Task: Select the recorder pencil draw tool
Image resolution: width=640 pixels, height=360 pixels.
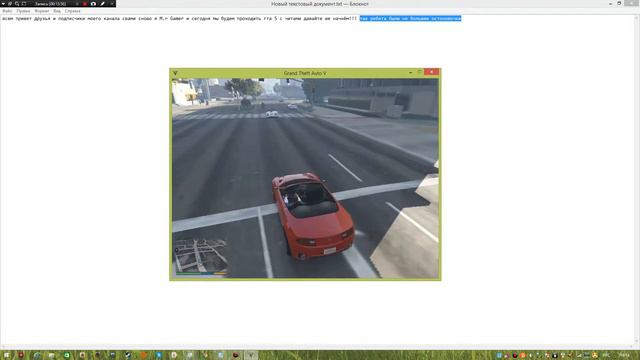Action: [x=102, y=4]
